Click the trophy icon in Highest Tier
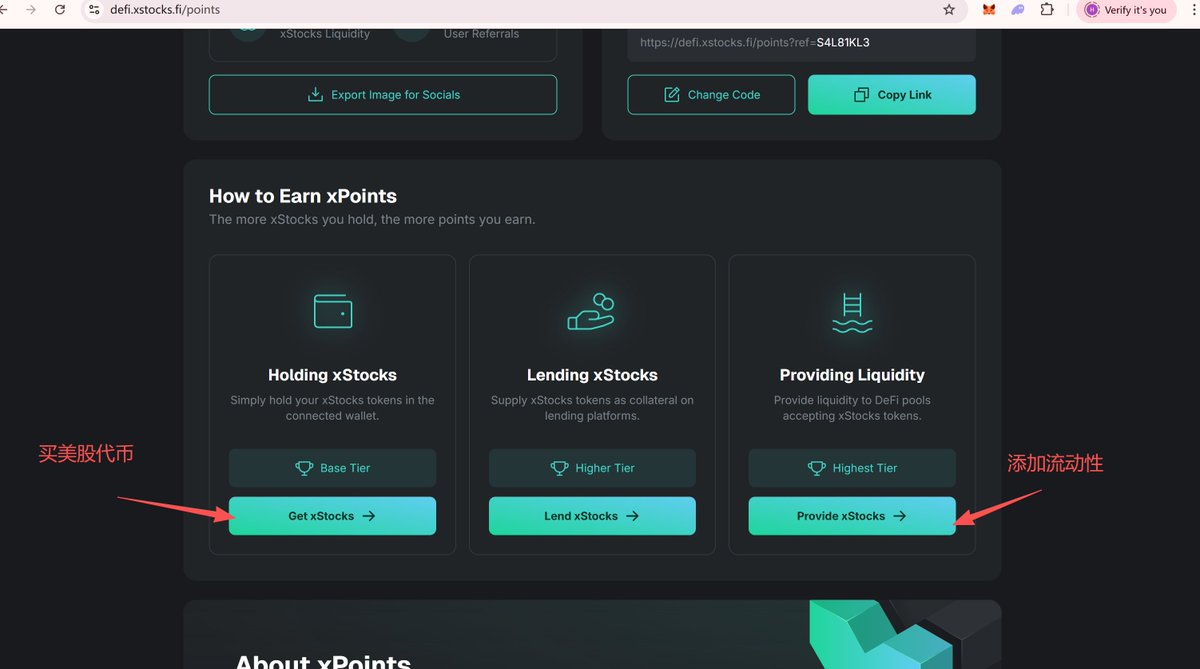This screenshot has height=669, width=1200. (817, 468)
